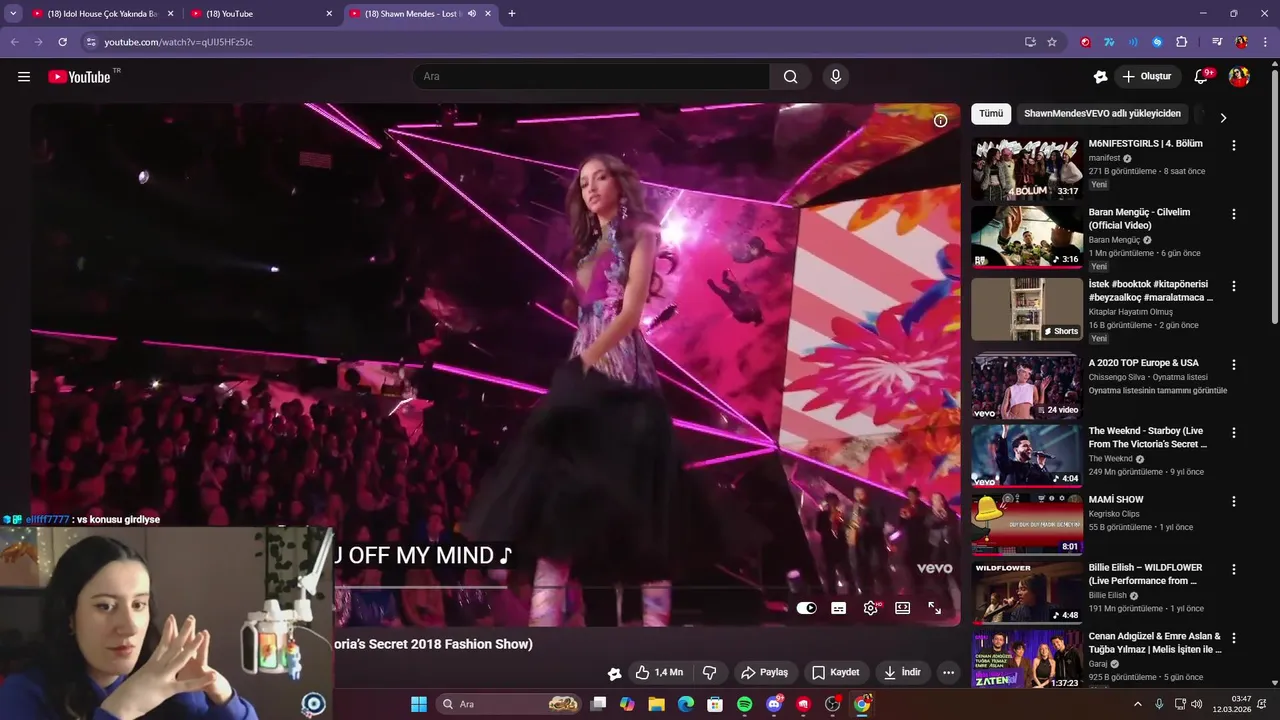Enter full screen mode

pyautogui.click(x=935, y=608)
